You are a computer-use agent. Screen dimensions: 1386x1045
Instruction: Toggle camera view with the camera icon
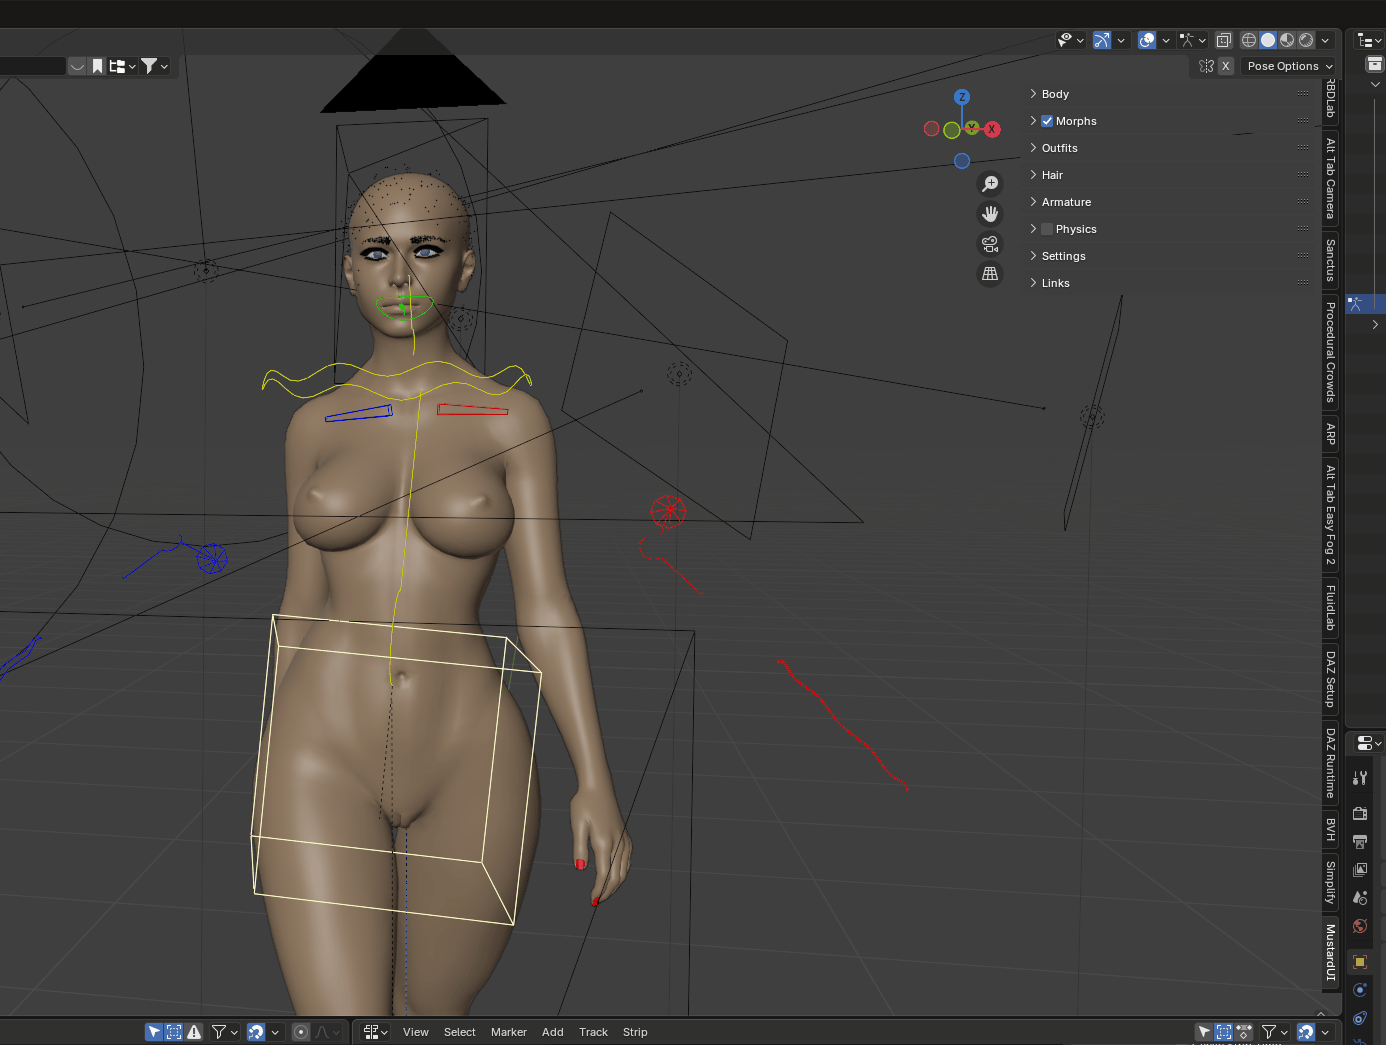pos(990,244)
